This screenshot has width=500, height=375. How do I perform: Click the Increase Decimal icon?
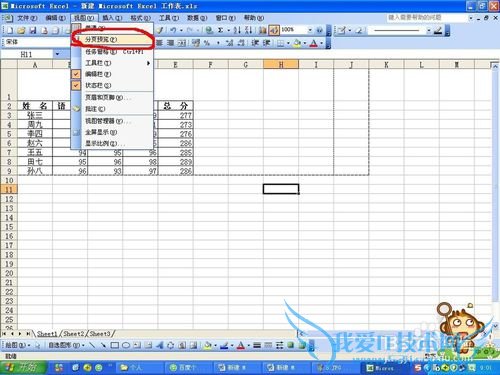pyautogui.click(x=229, y=43)
